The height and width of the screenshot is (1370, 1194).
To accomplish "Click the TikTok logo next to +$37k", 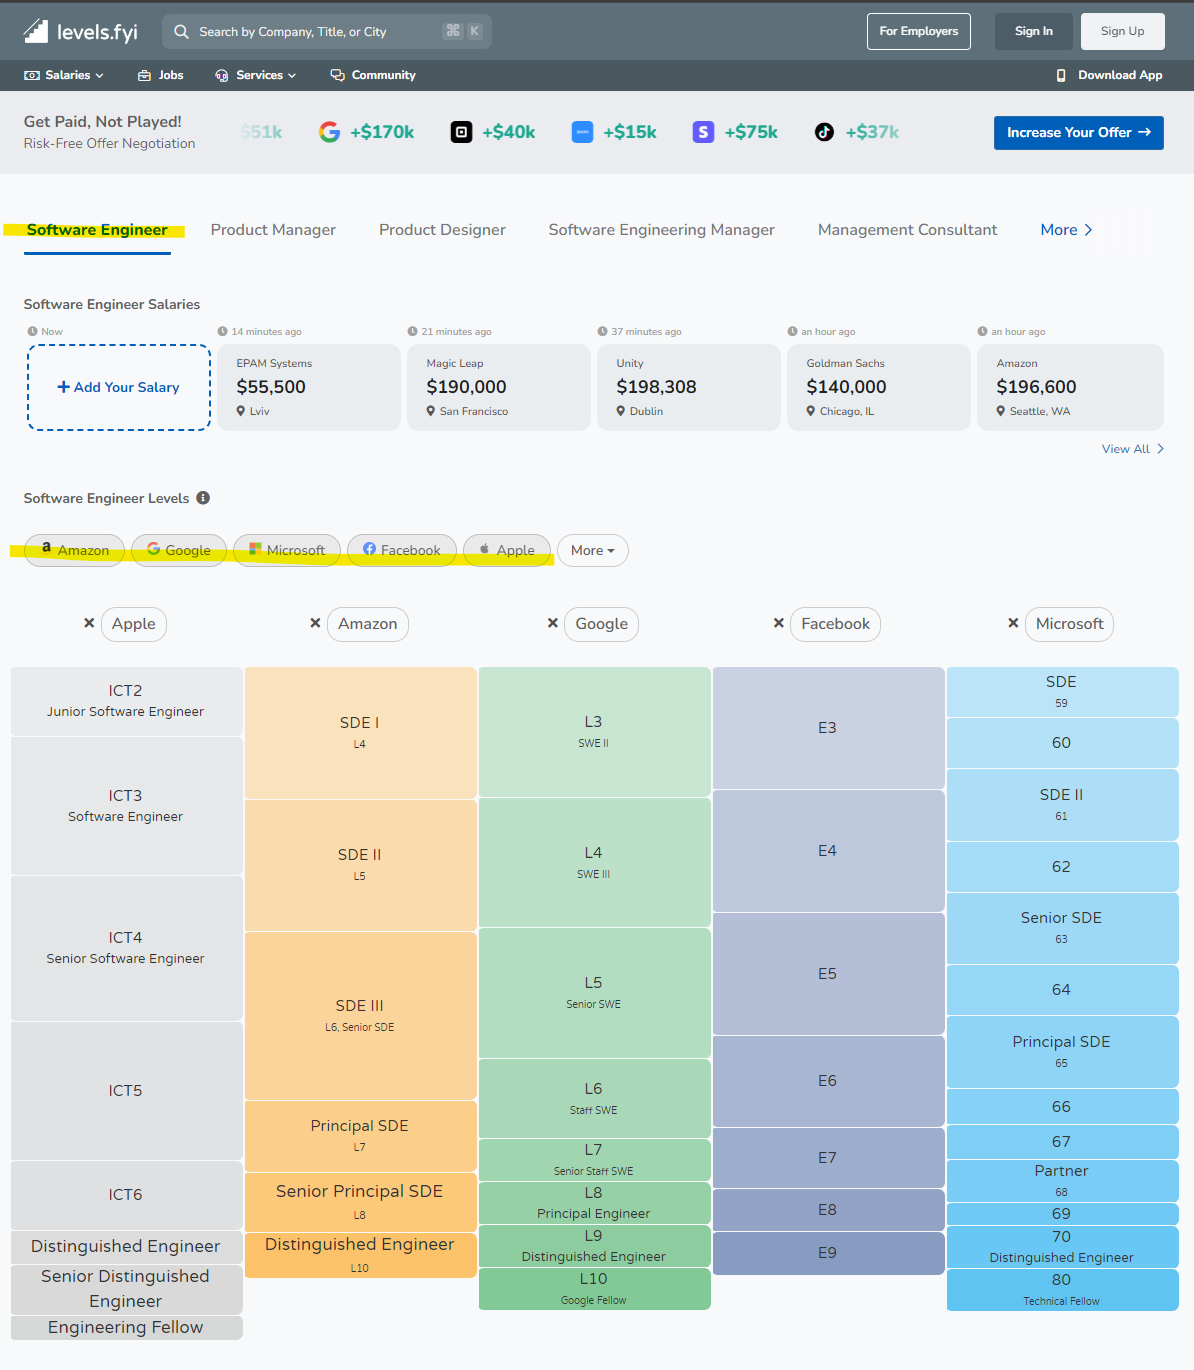I will pos(824,132).
